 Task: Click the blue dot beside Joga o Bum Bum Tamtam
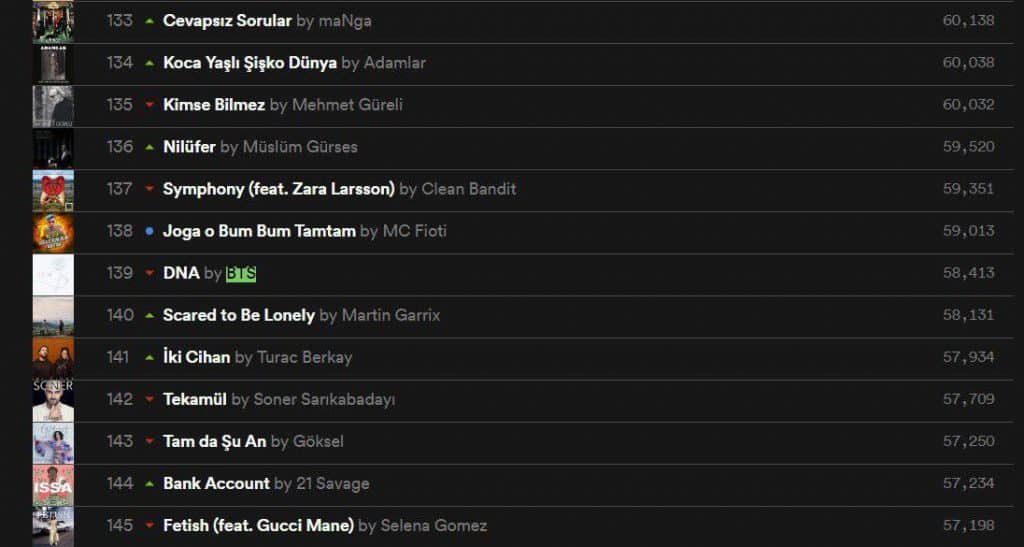(150, 231)
